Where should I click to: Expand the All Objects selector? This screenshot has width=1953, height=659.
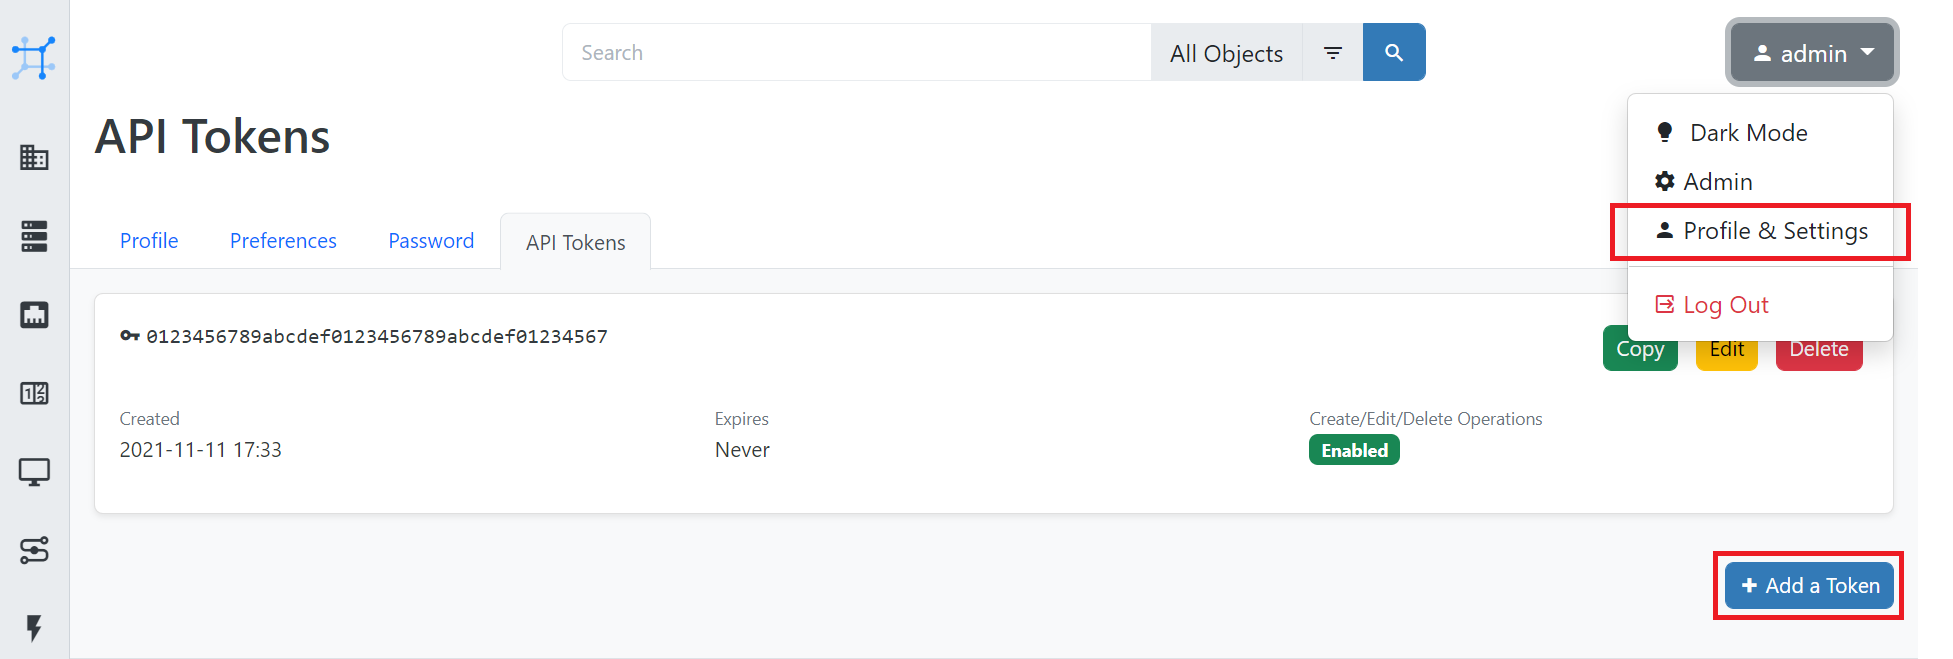tap(1226, 53)
